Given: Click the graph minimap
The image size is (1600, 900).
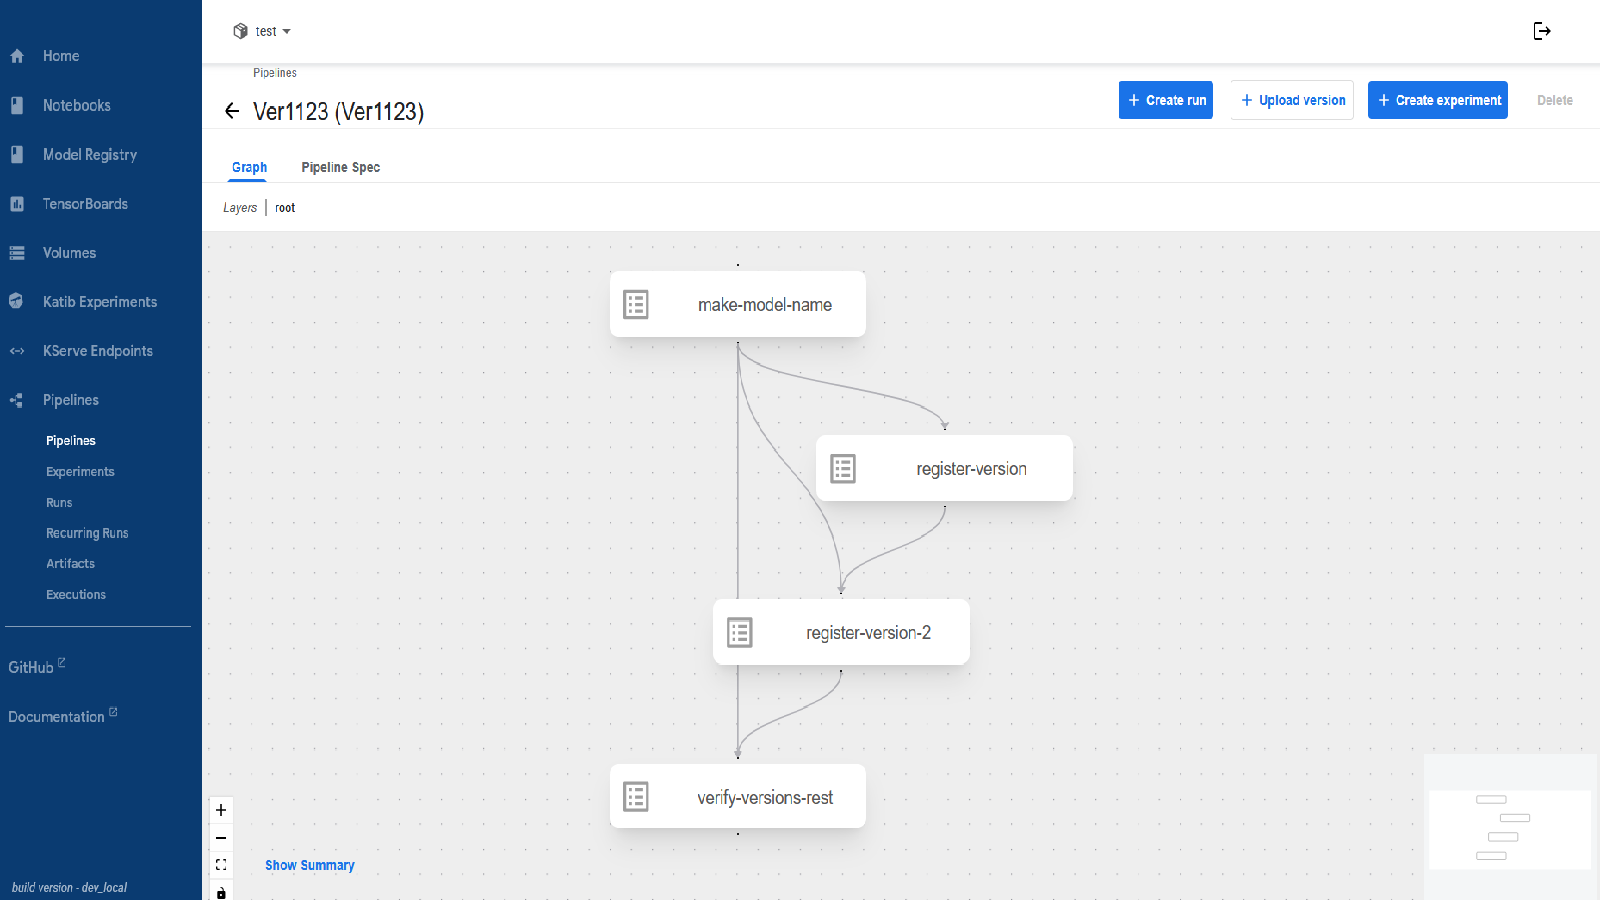Looking at the screenshot, I should pyautogui.click(x=1510, y=829).
